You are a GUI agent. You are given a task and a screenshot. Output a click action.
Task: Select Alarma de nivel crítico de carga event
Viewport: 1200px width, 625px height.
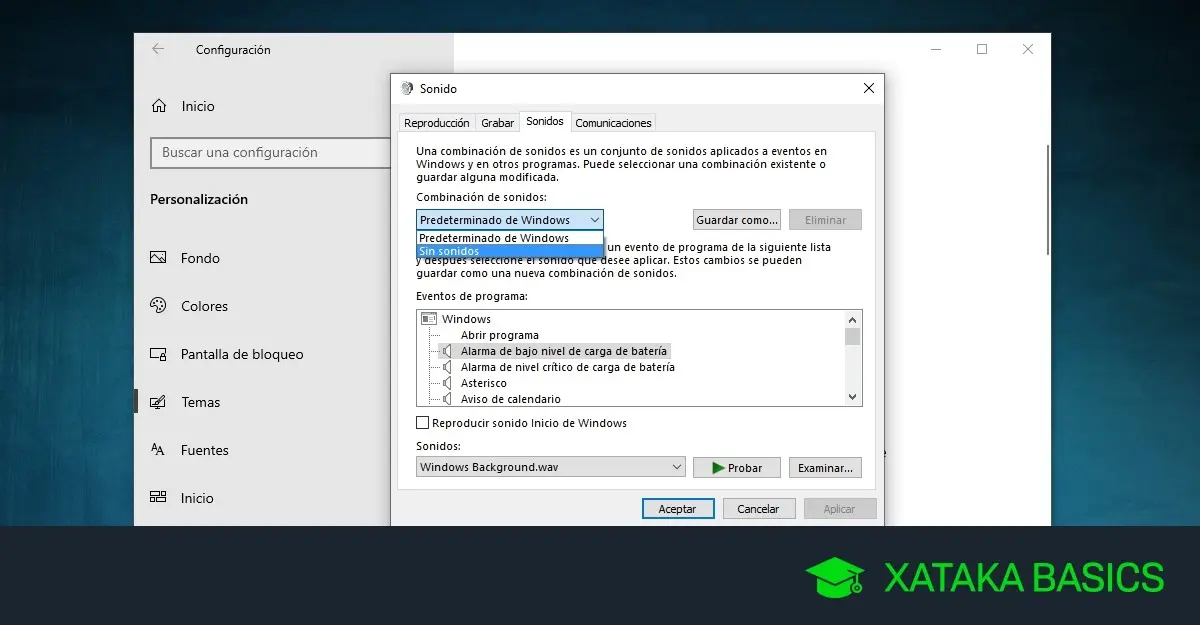tap(567, 367)
